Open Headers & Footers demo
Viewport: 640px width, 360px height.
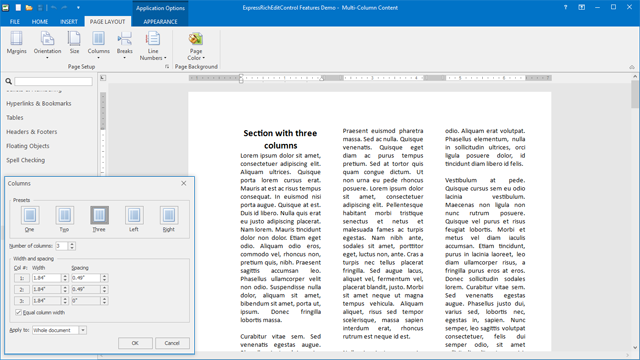tap(31, 132)
